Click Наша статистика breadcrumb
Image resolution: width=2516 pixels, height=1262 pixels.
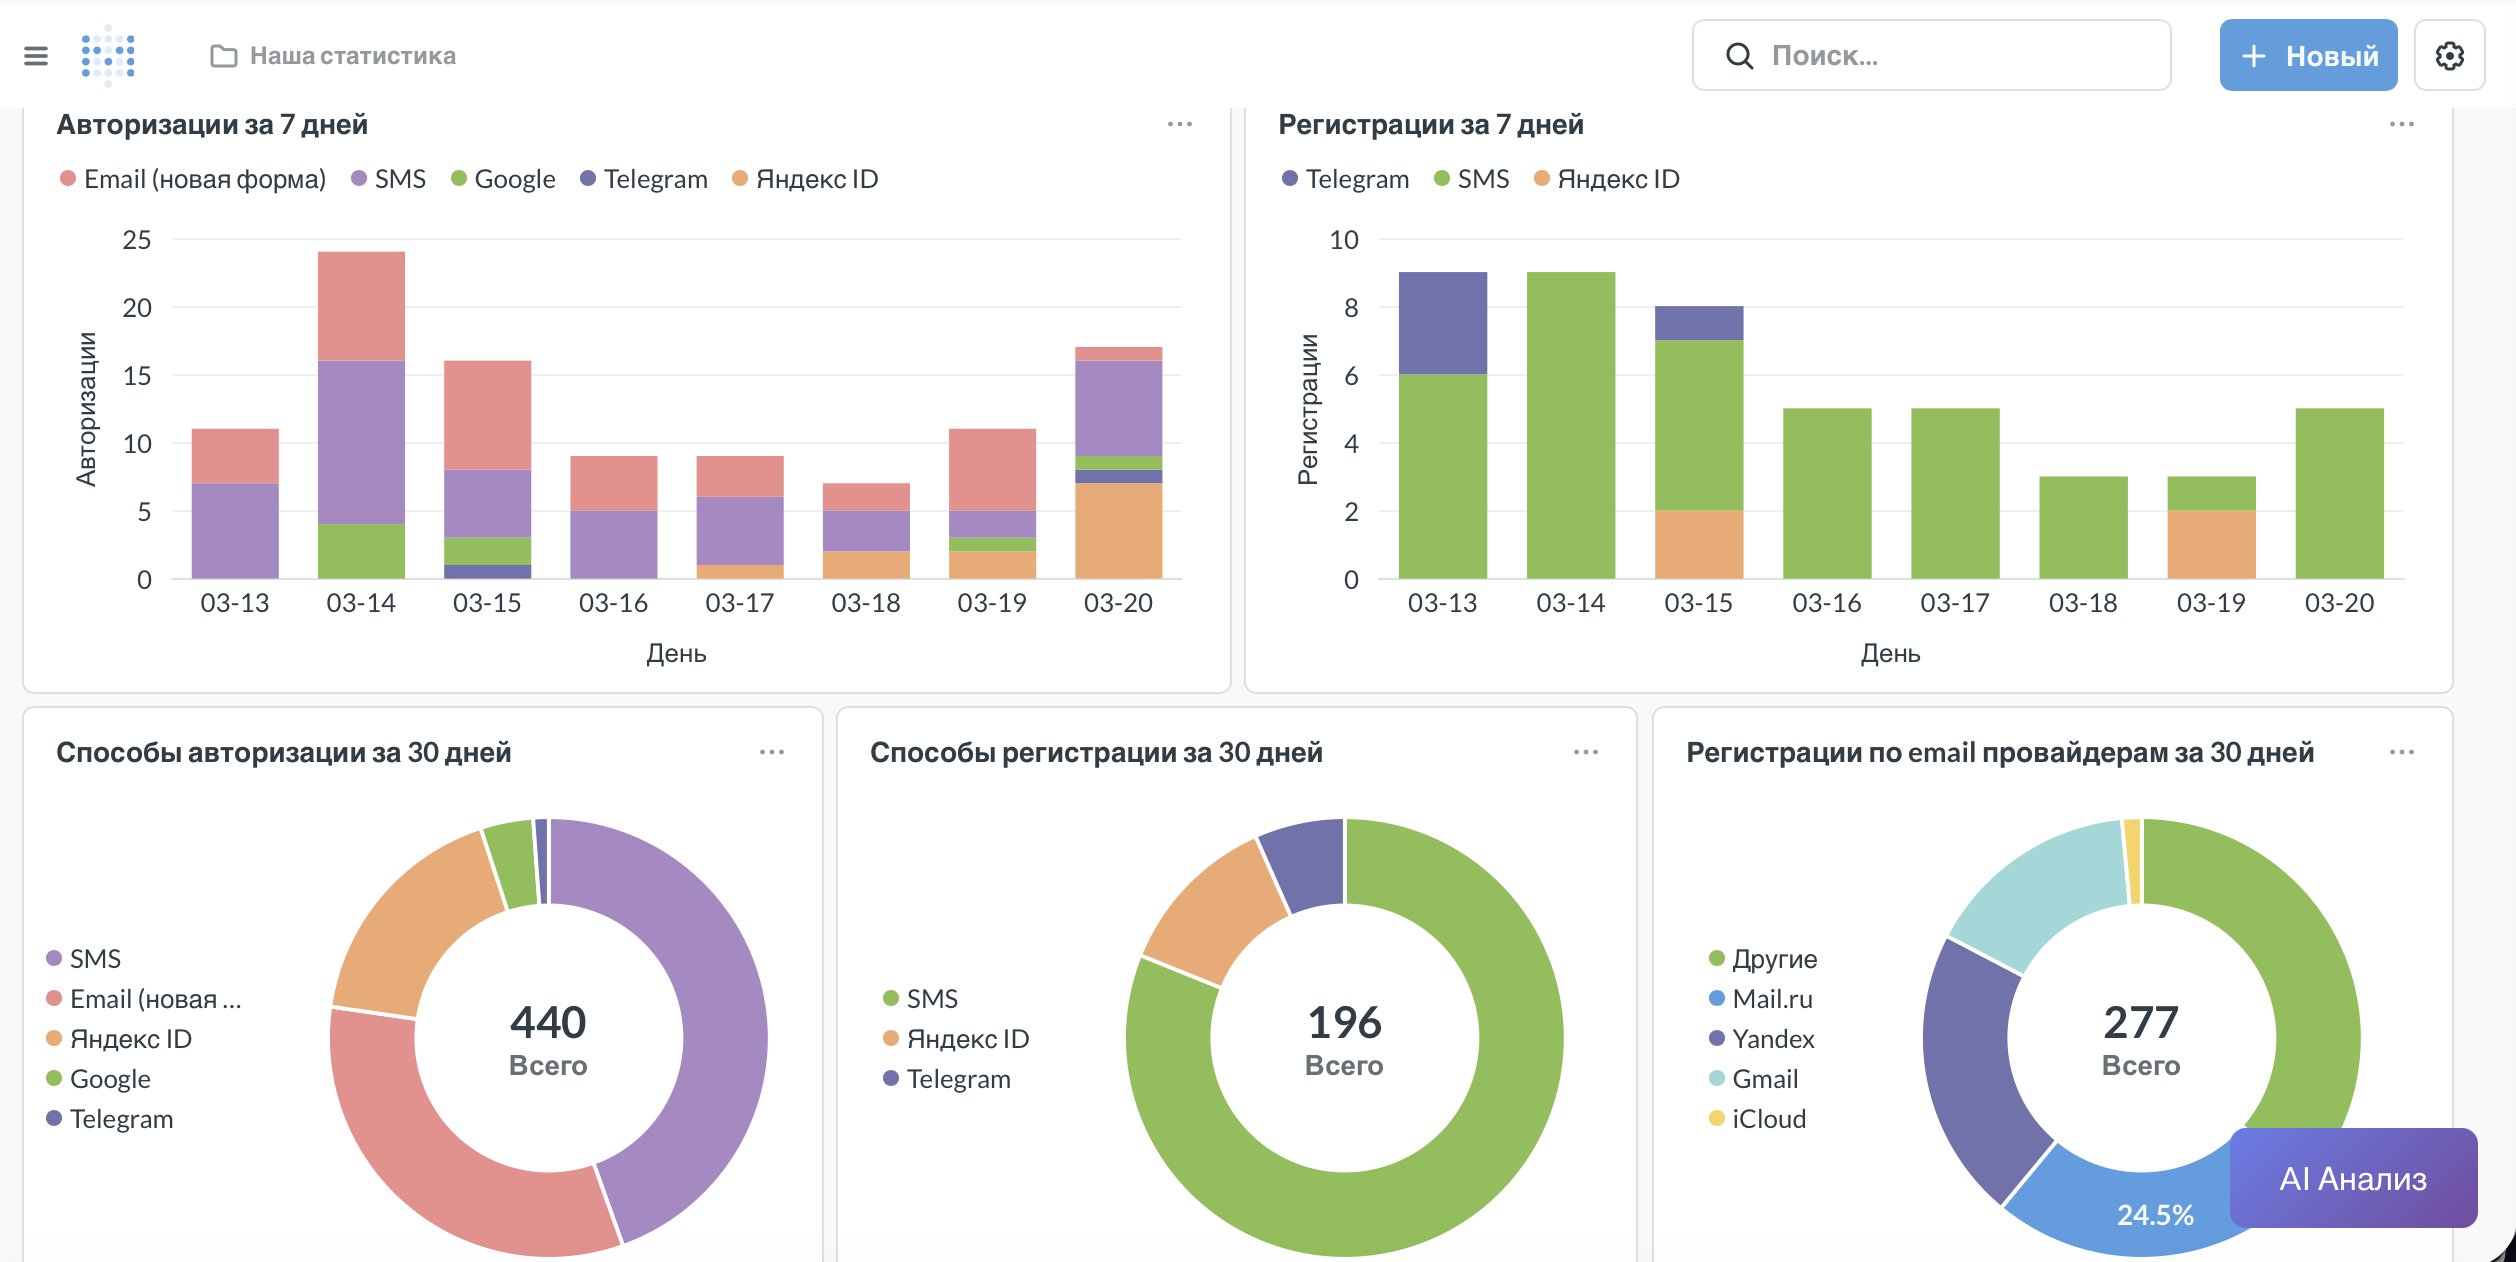click(x=352, y=56)
